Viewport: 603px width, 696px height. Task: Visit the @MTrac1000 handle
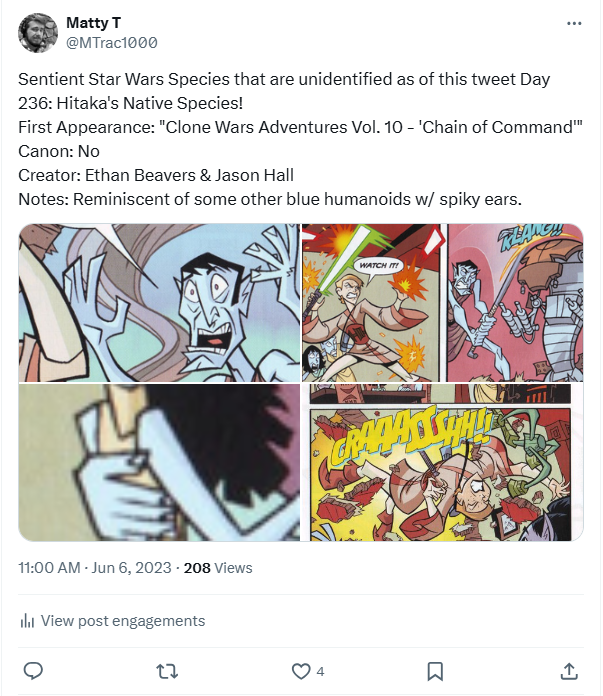(111, 43)
